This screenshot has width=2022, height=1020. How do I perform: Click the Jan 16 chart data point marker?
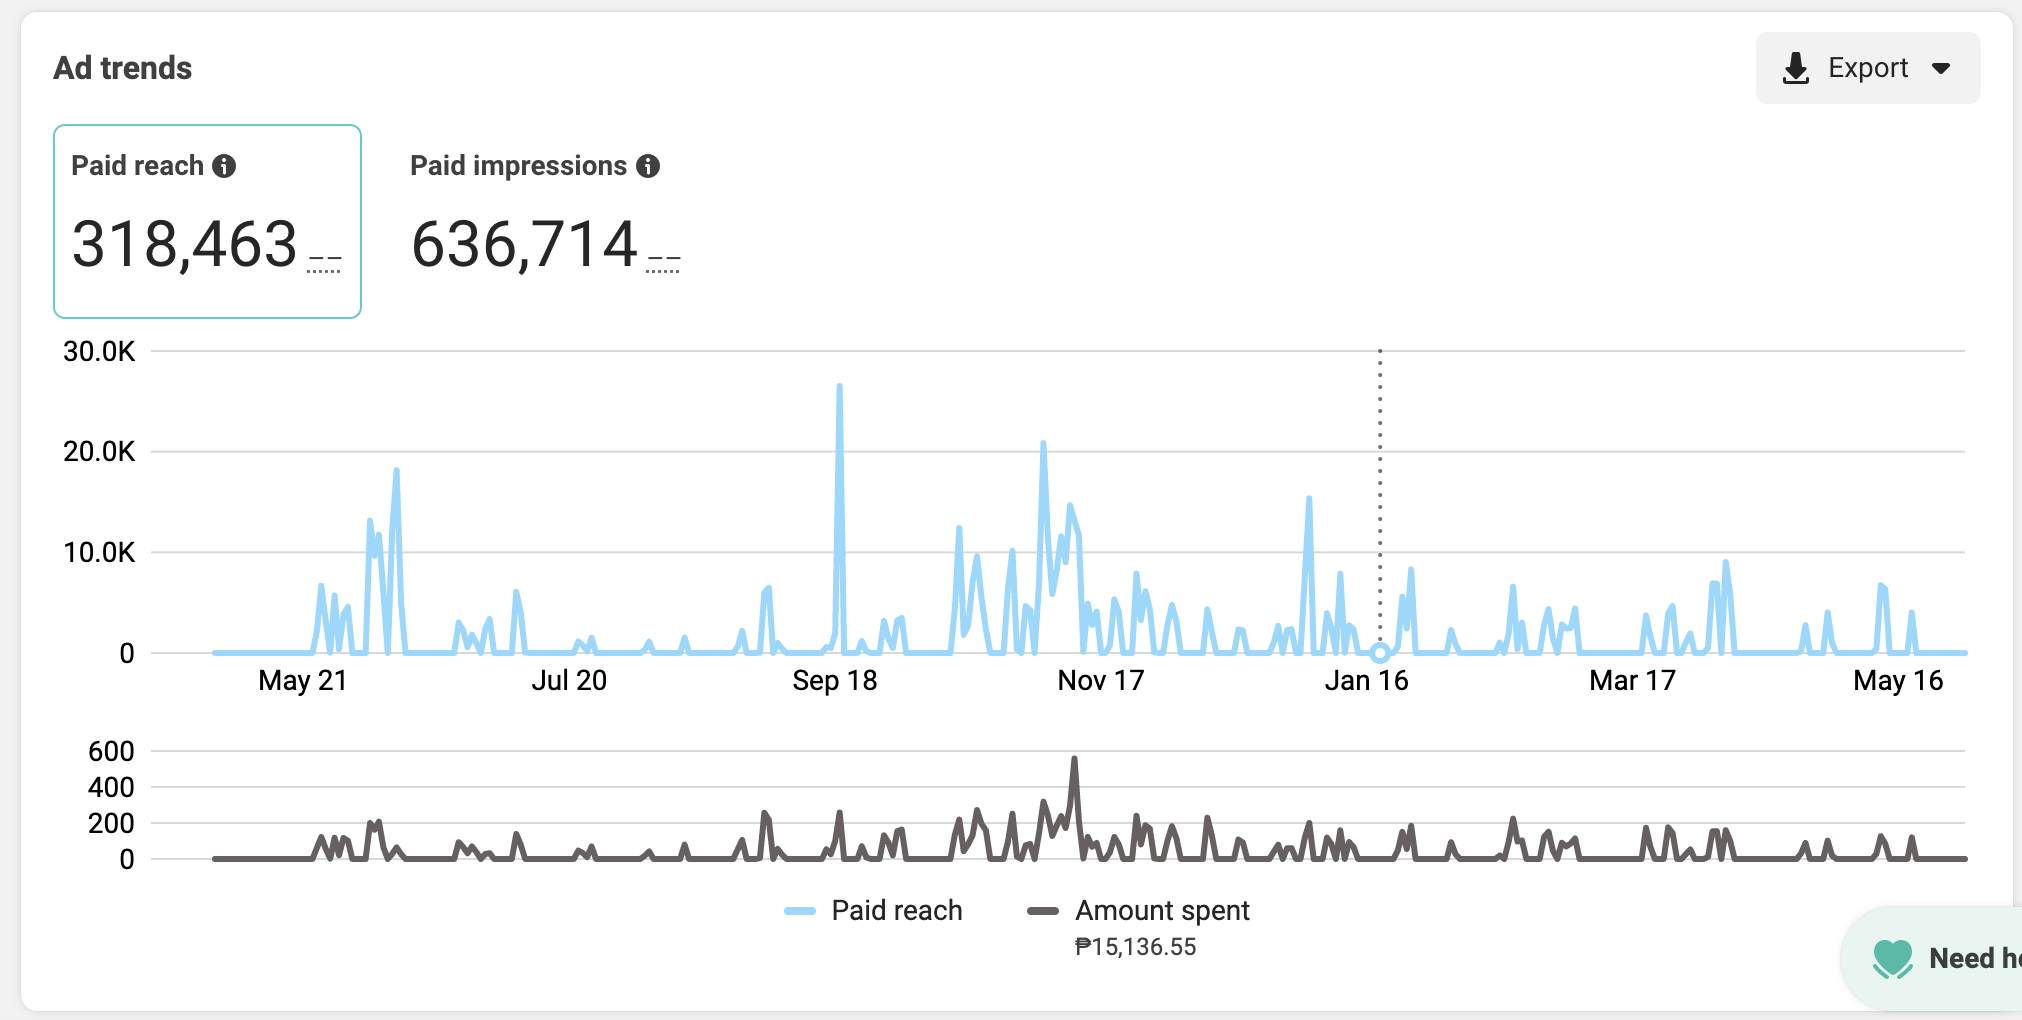click(1380, 653)
